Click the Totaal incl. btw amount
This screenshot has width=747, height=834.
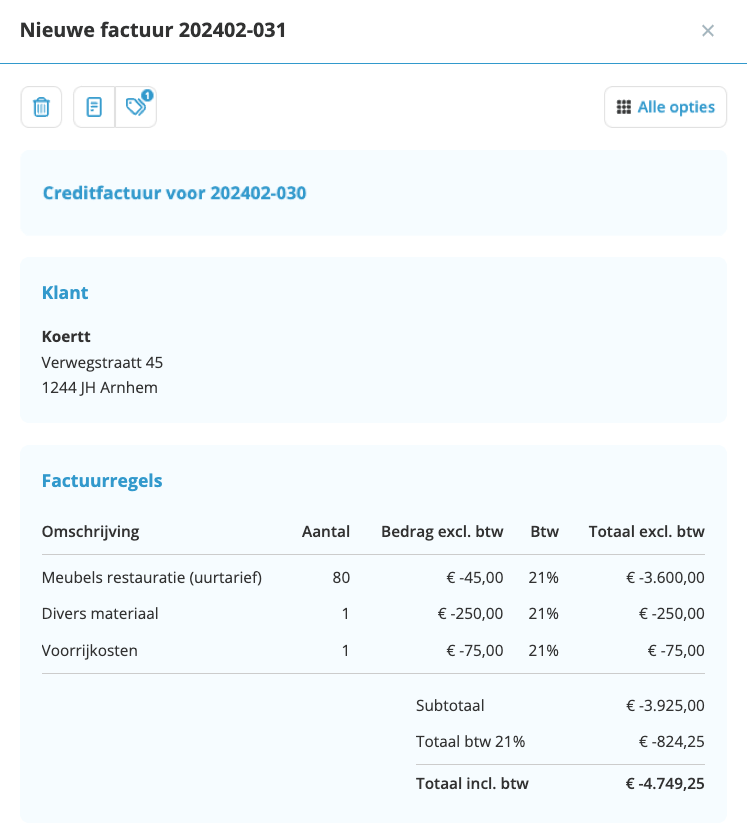[x=665, y=783]
